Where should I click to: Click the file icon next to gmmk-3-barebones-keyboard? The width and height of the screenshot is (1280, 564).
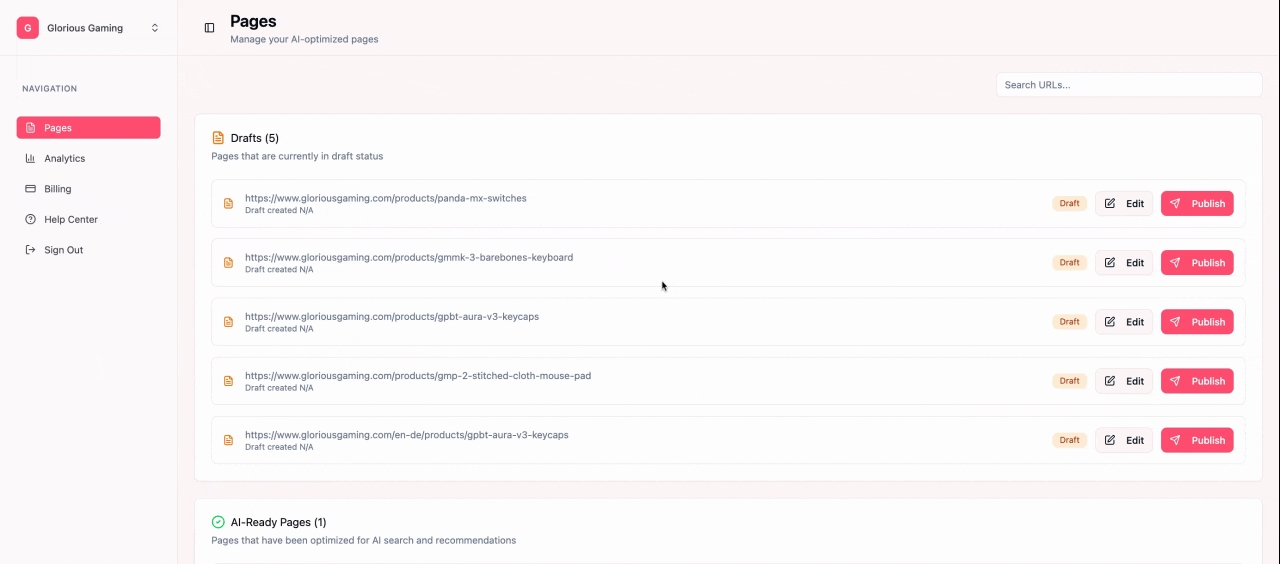pos(228,263)
